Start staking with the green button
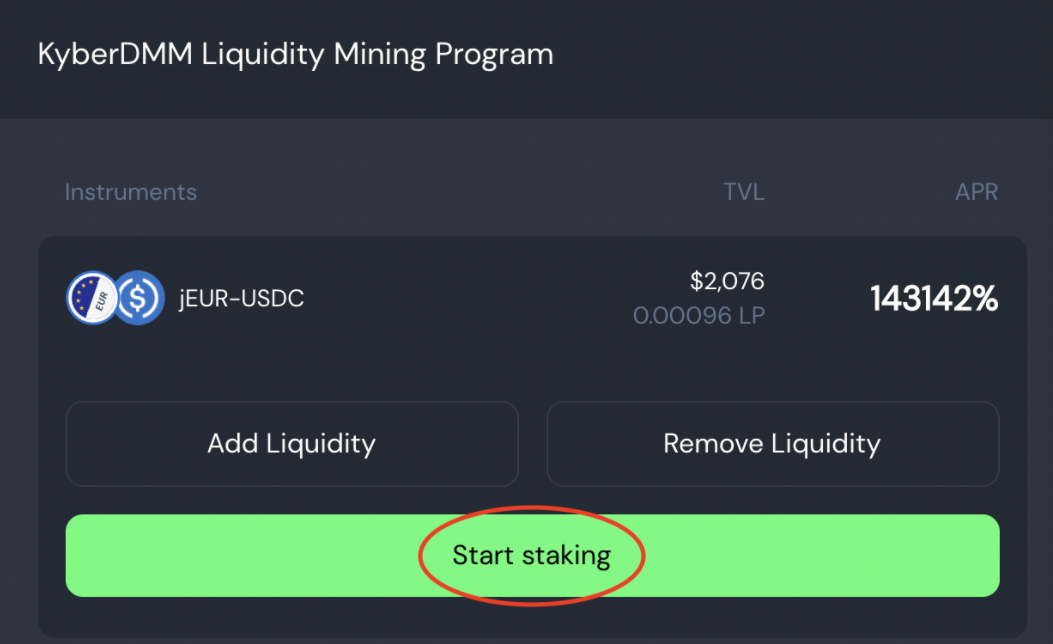Viewport: 1053px width, 644px height. pyautogui.click(x=532, y=555)
